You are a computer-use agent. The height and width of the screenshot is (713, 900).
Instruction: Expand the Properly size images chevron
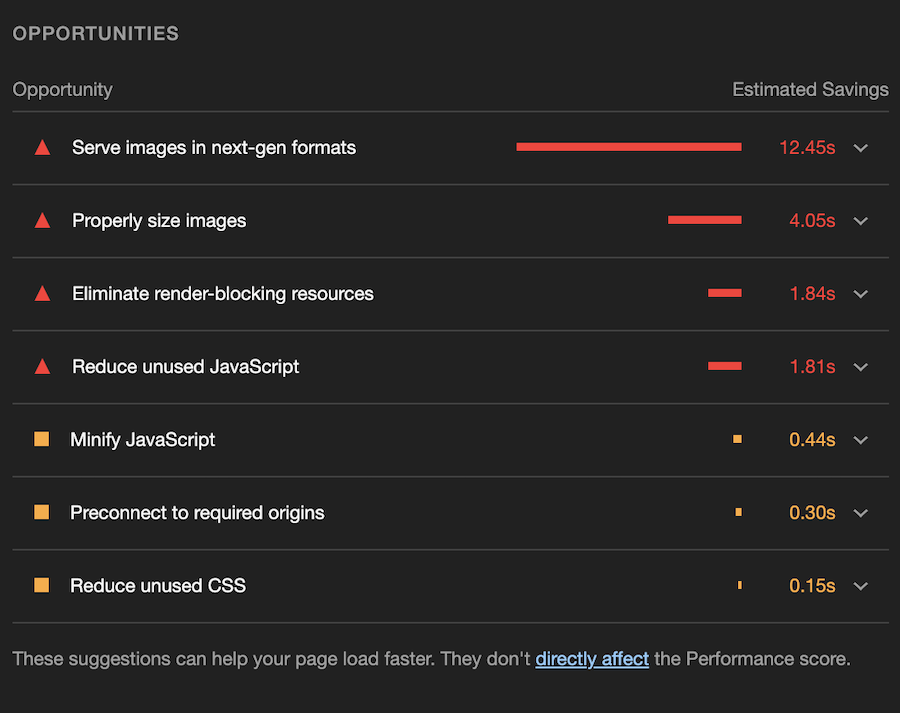pos(860,221)
